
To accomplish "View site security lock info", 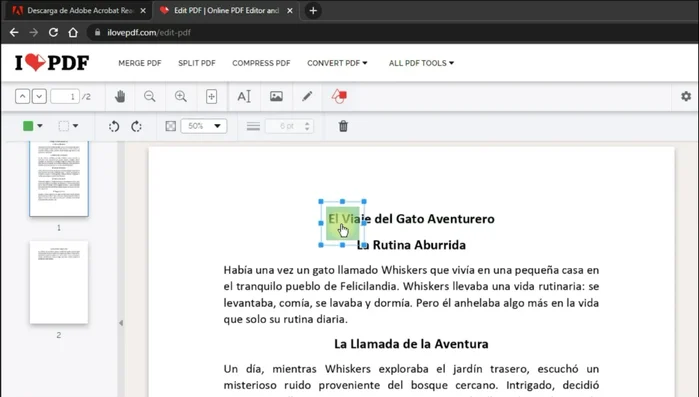I will click(97, 33).
